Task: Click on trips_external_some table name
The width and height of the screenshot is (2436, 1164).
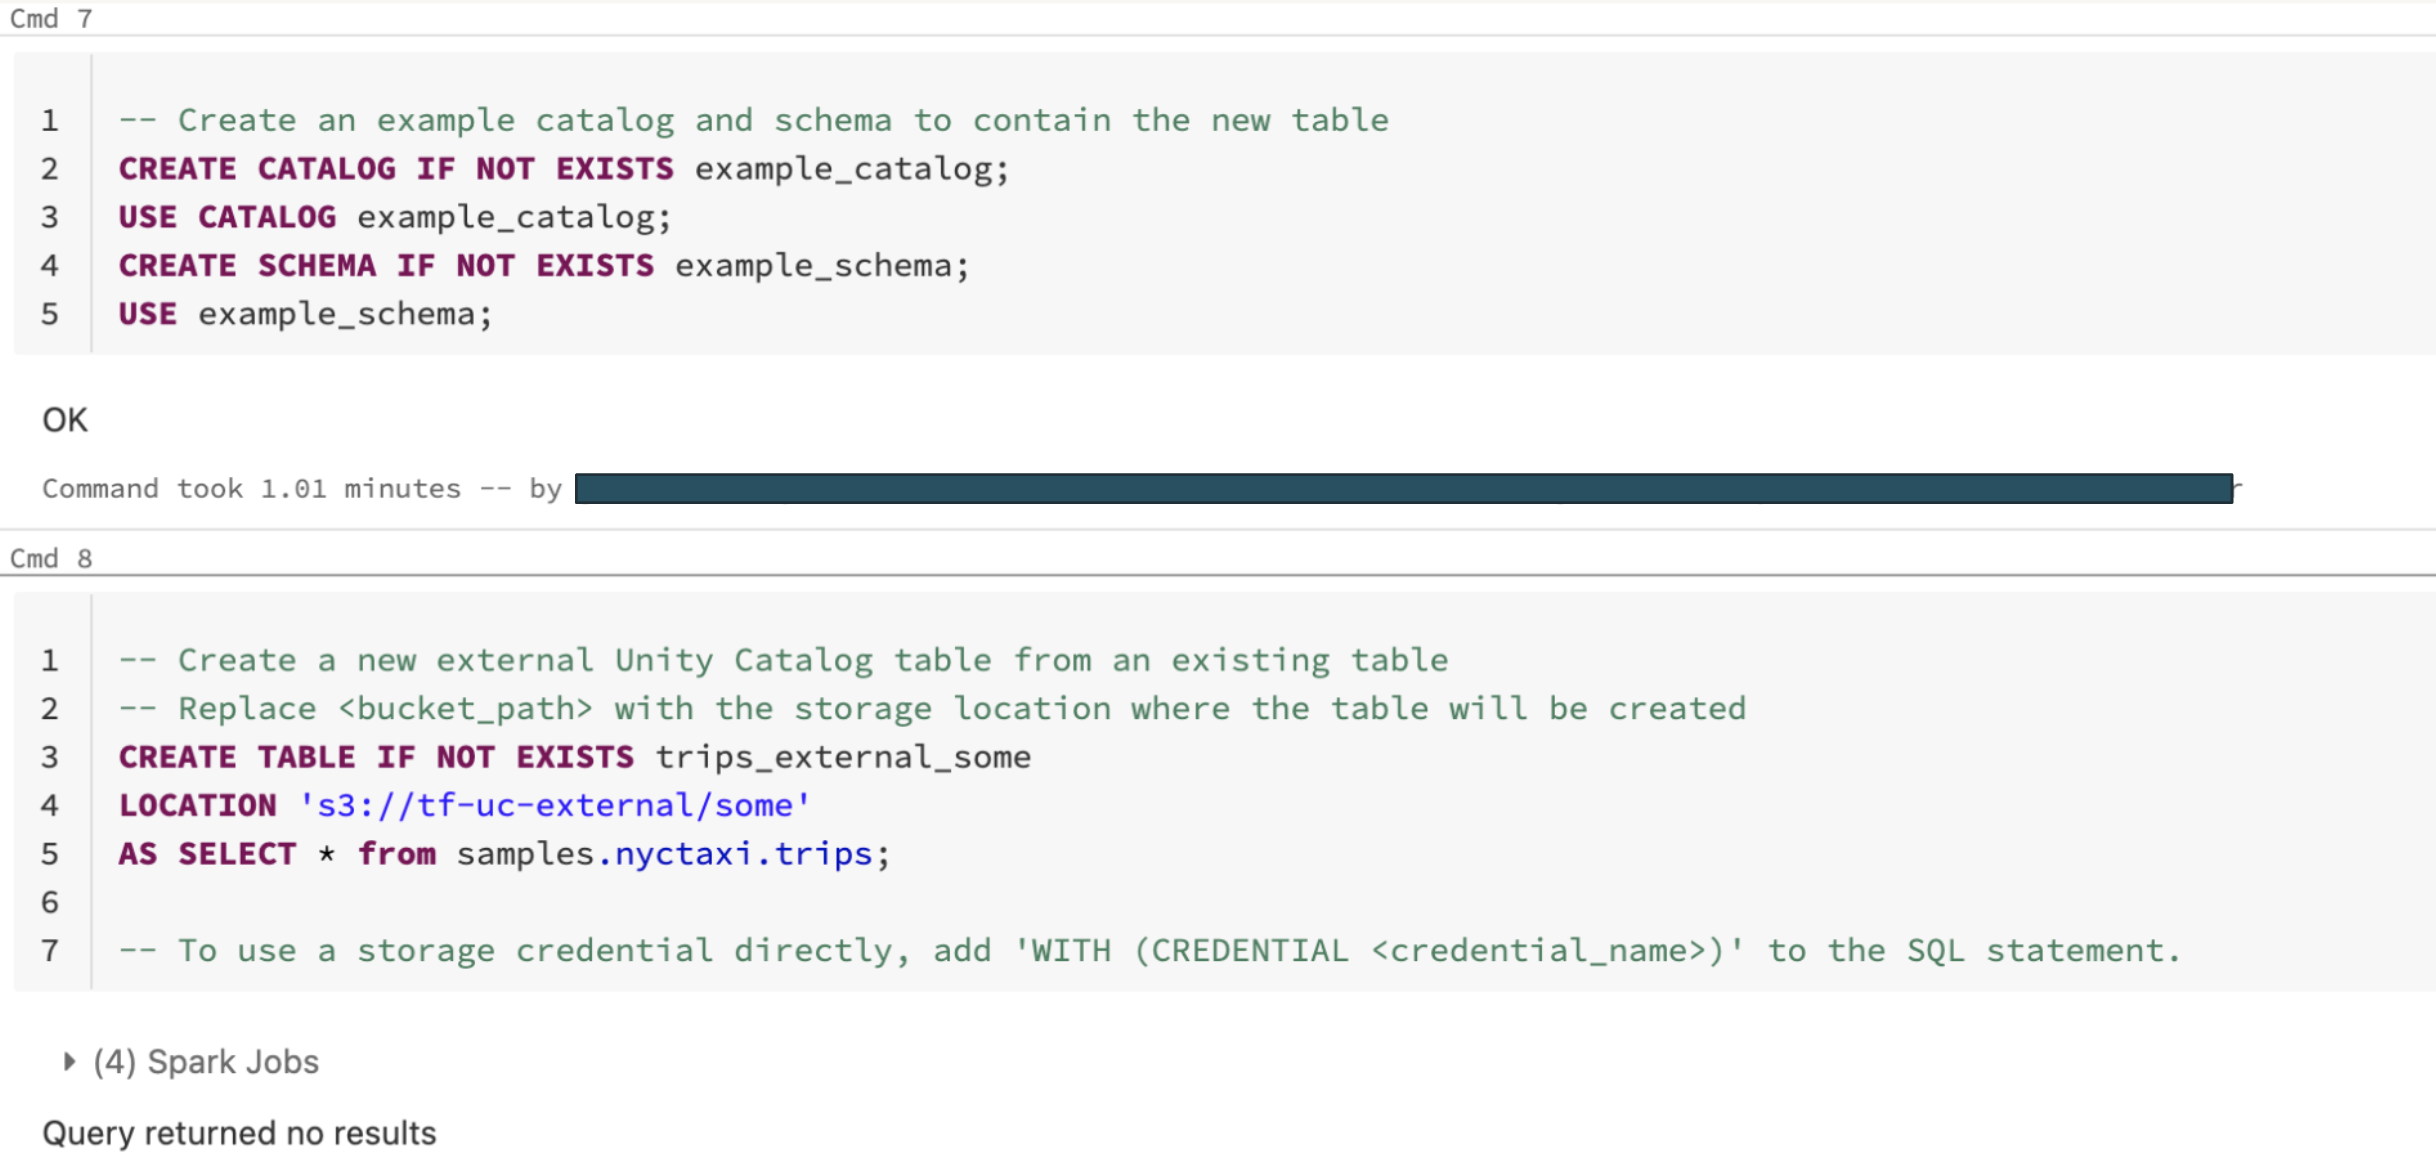Action: pos(842,757)
